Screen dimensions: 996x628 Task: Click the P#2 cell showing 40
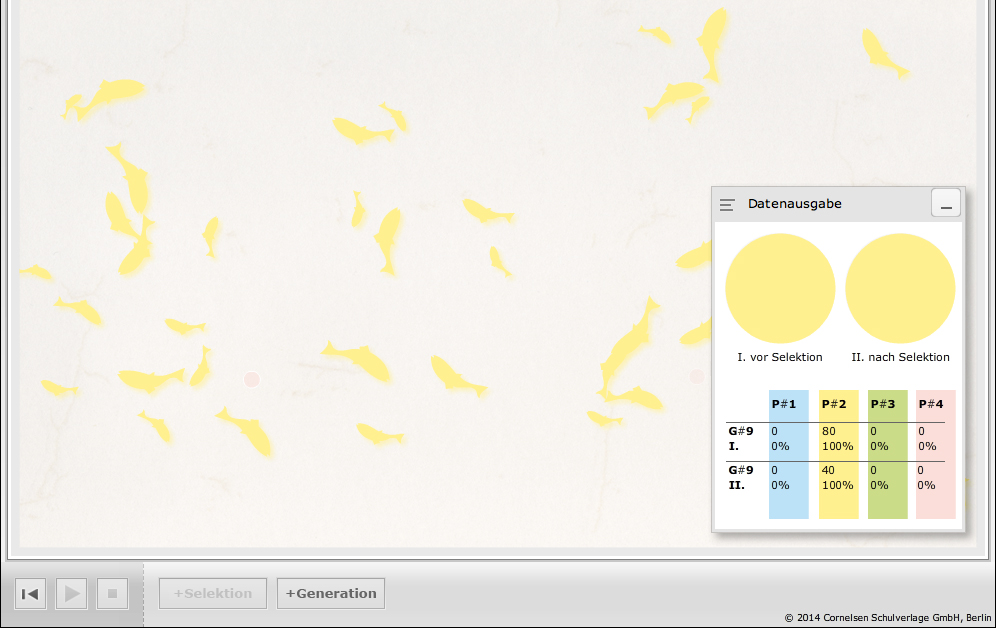[x=829, y=470]
